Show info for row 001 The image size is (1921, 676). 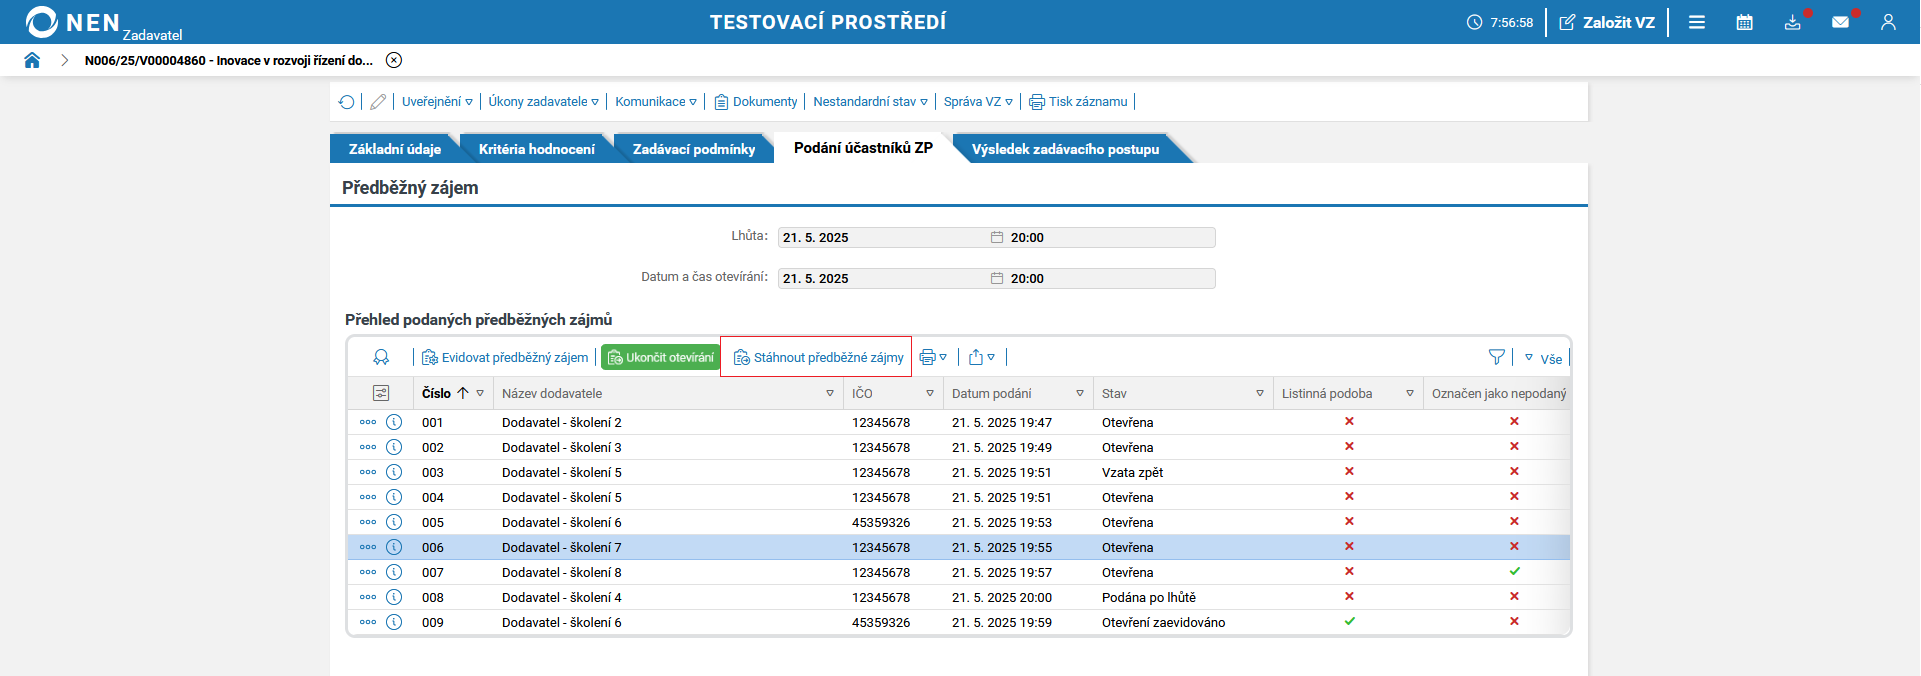point(394,422)
